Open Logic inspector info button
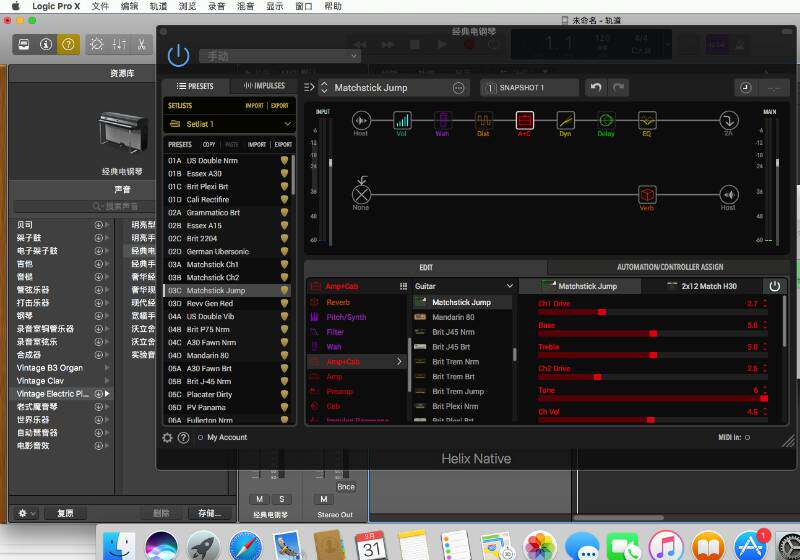The image size is (800, 560). 46,45
